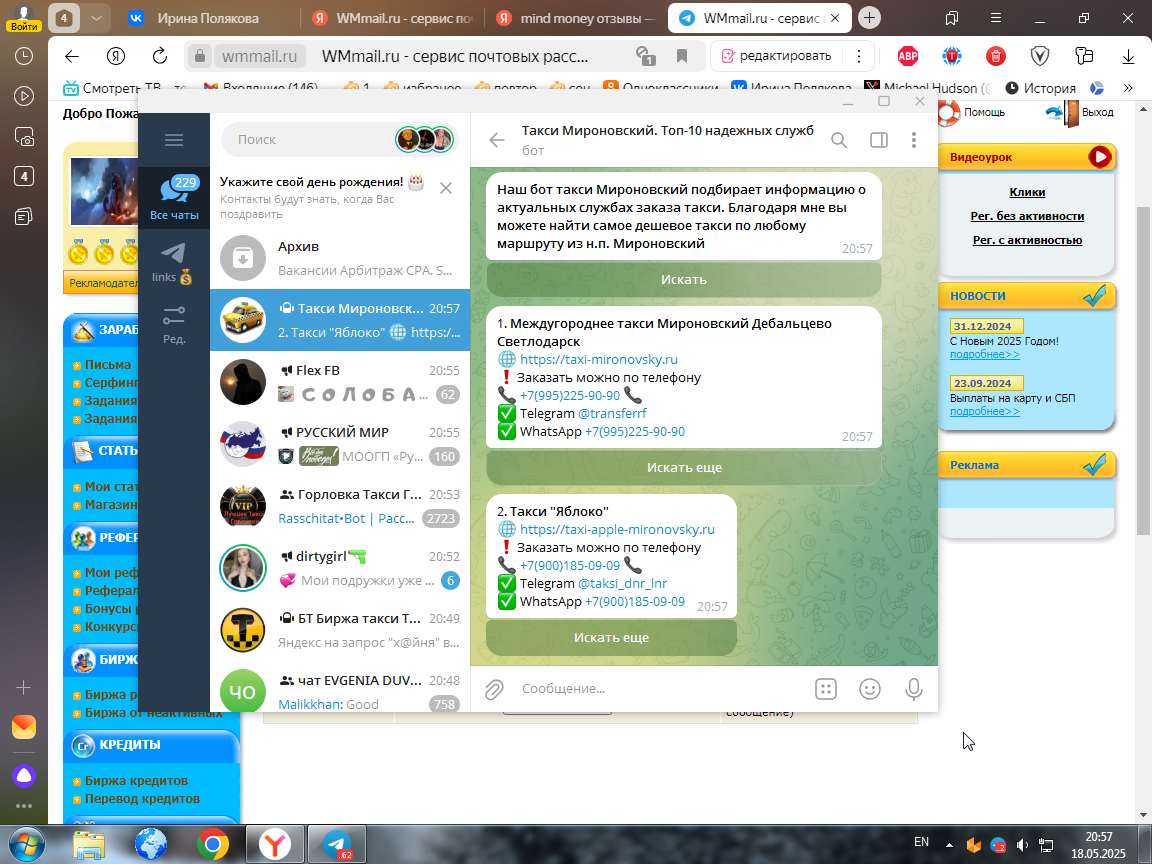Viewport: 1152px width, 864px height.
Task: Expand the tab group dropdown chevron
Action: tap(96, 18)
